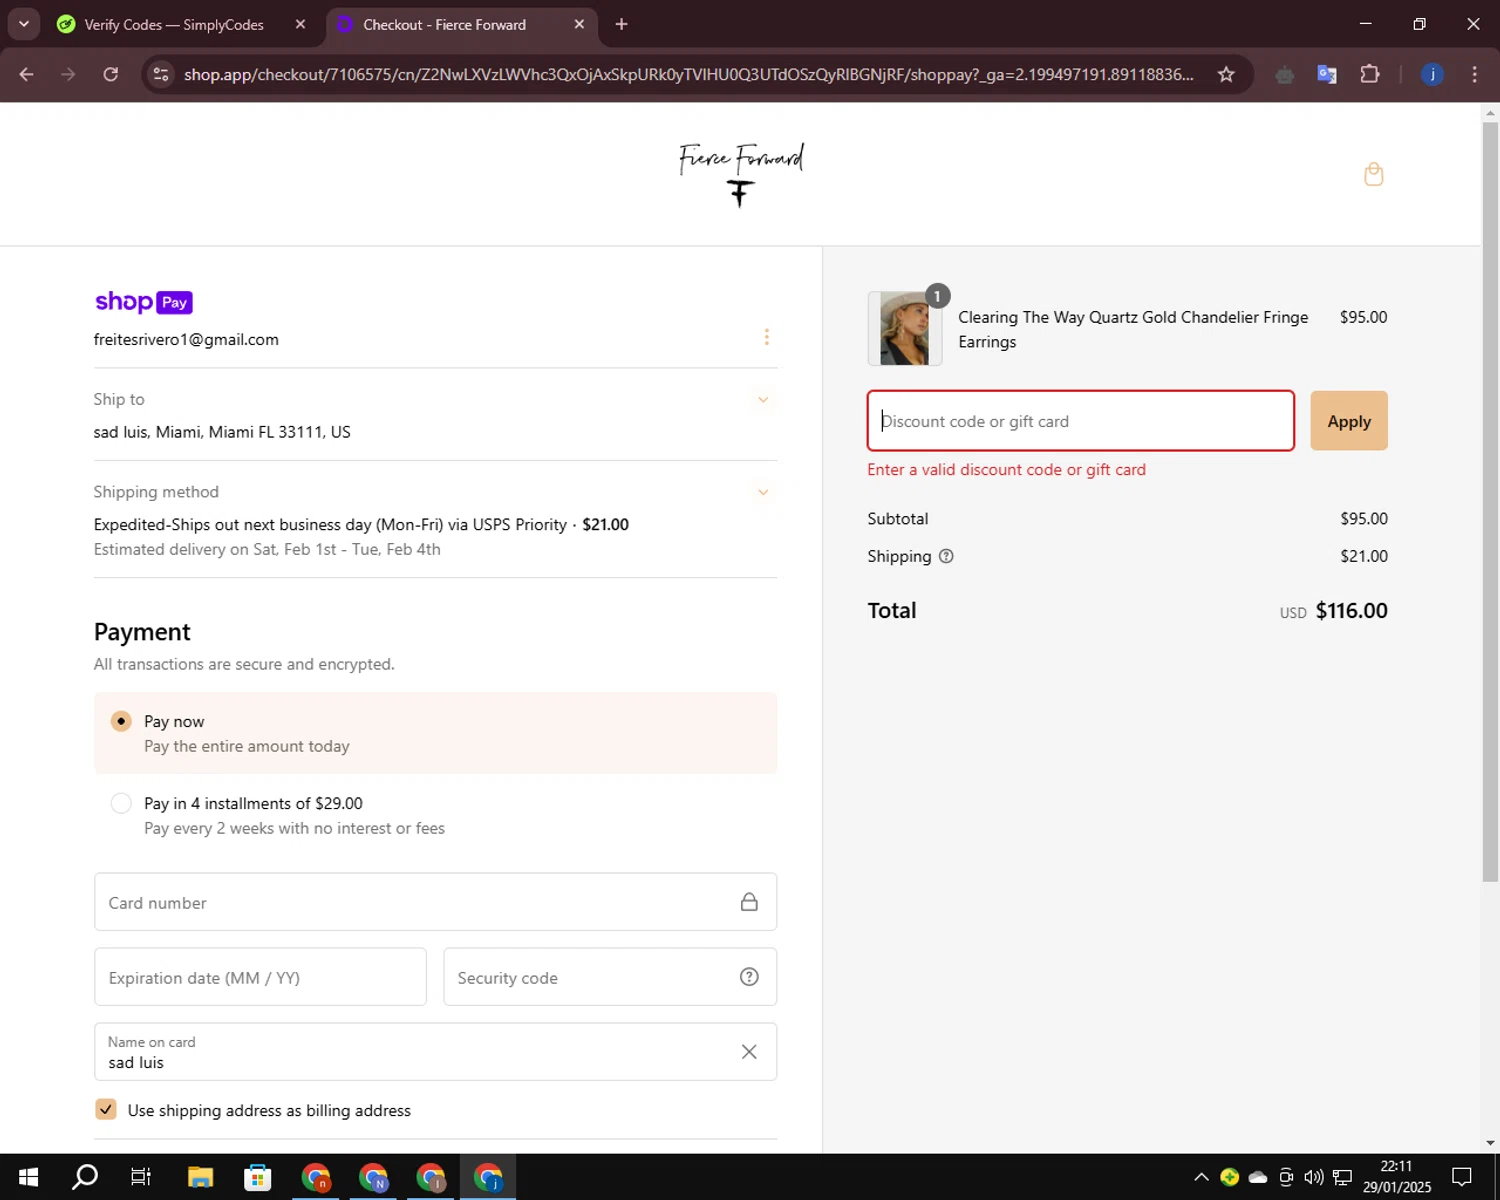This screenshot has width=1500, height=1200.
Task: Click the page vertical scrollbar
Action: [x=1490, y=500]
